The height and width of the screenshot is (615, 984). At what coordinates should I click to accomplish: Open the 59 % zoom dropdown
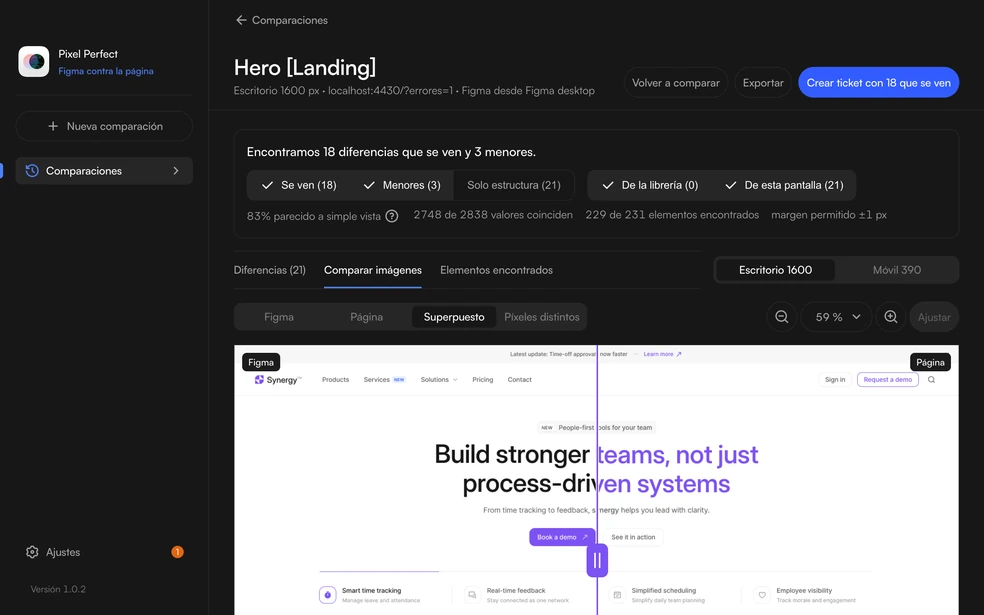(837, 317)
